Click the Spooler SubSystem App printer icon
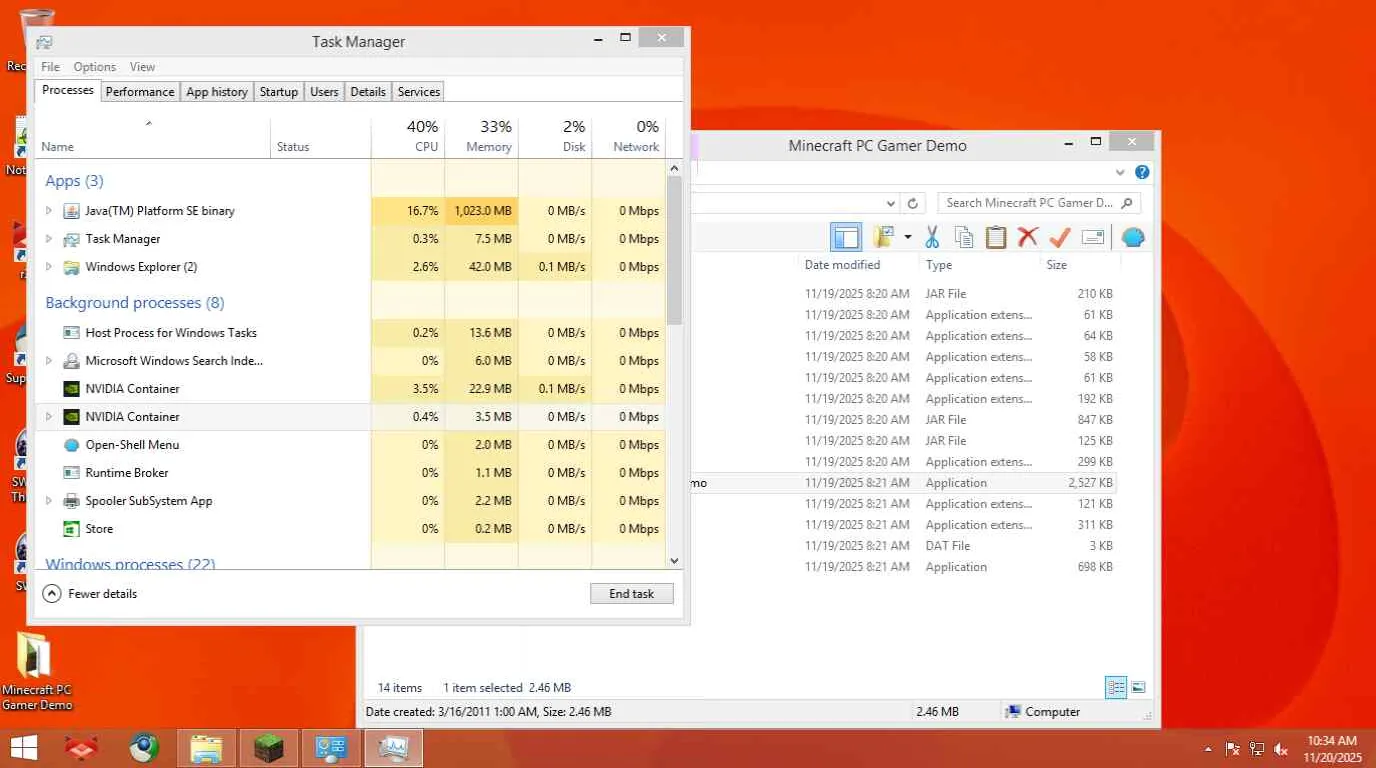Image resolution: width=1376 pixels, height=768 pixels. [71, 501]
